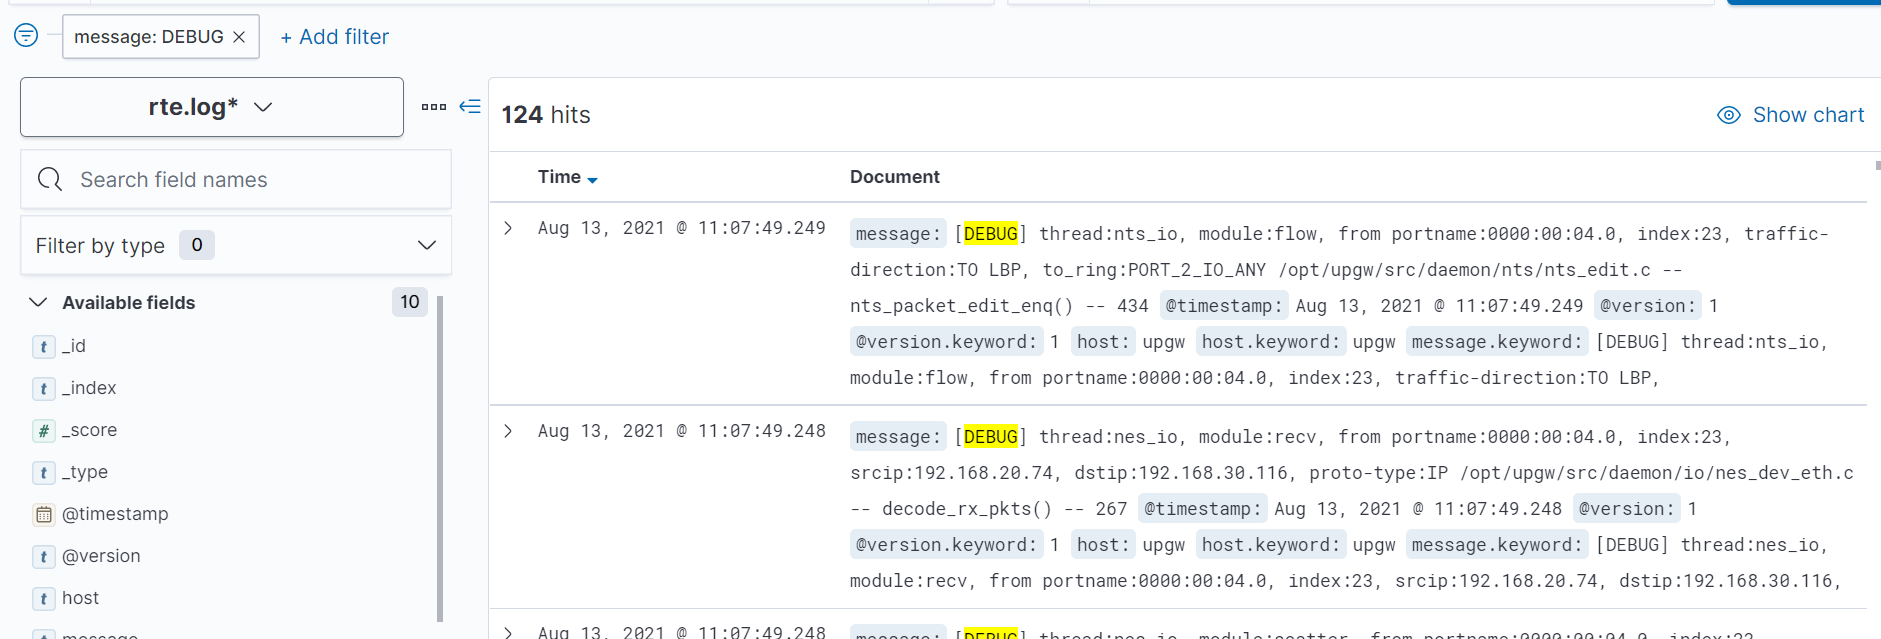Image resolution: width=1881 pixels, height=639 pixels.
Task: Click the Filter by type count badge 0
Action: pos(197,245)
